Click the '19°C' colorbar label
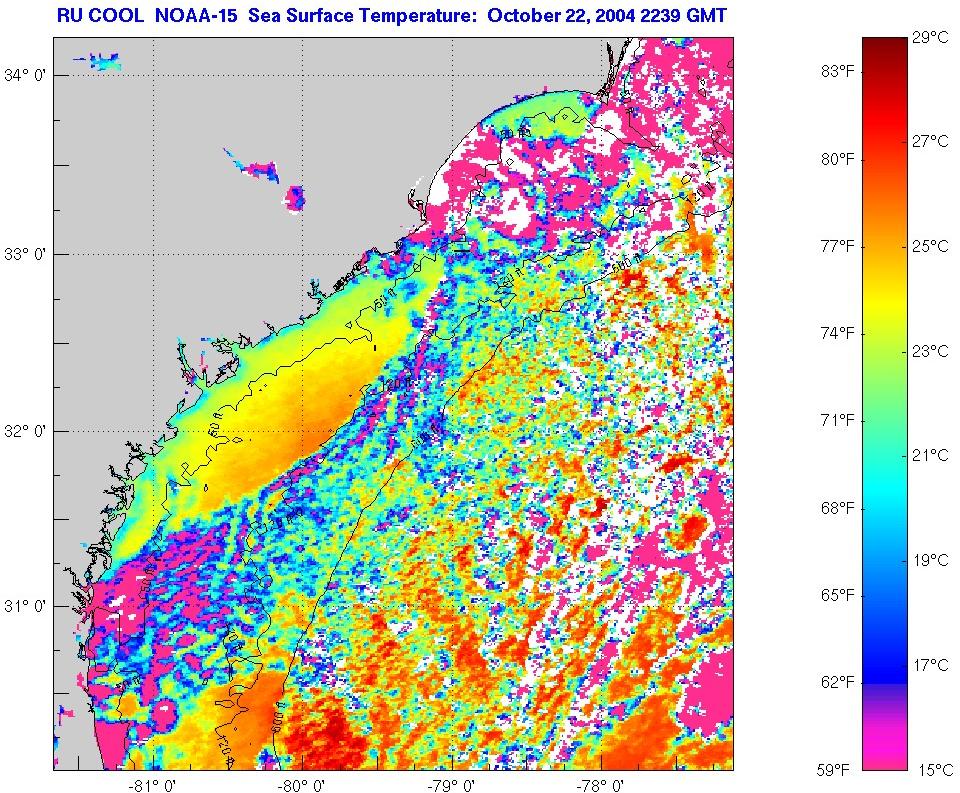The width and height of the screenshot is (960, 793). (931, 560)
